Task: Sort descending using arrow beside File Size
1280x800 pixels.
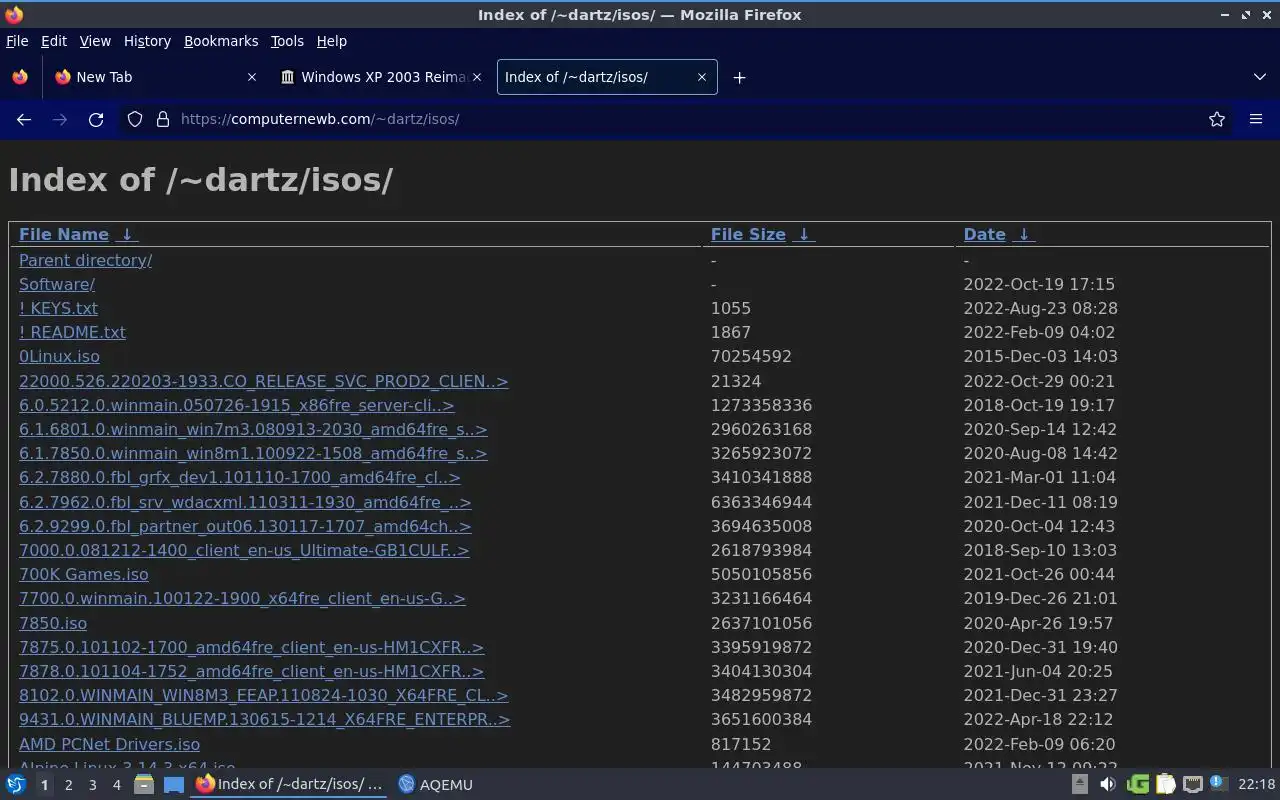Action: (804, 234)
